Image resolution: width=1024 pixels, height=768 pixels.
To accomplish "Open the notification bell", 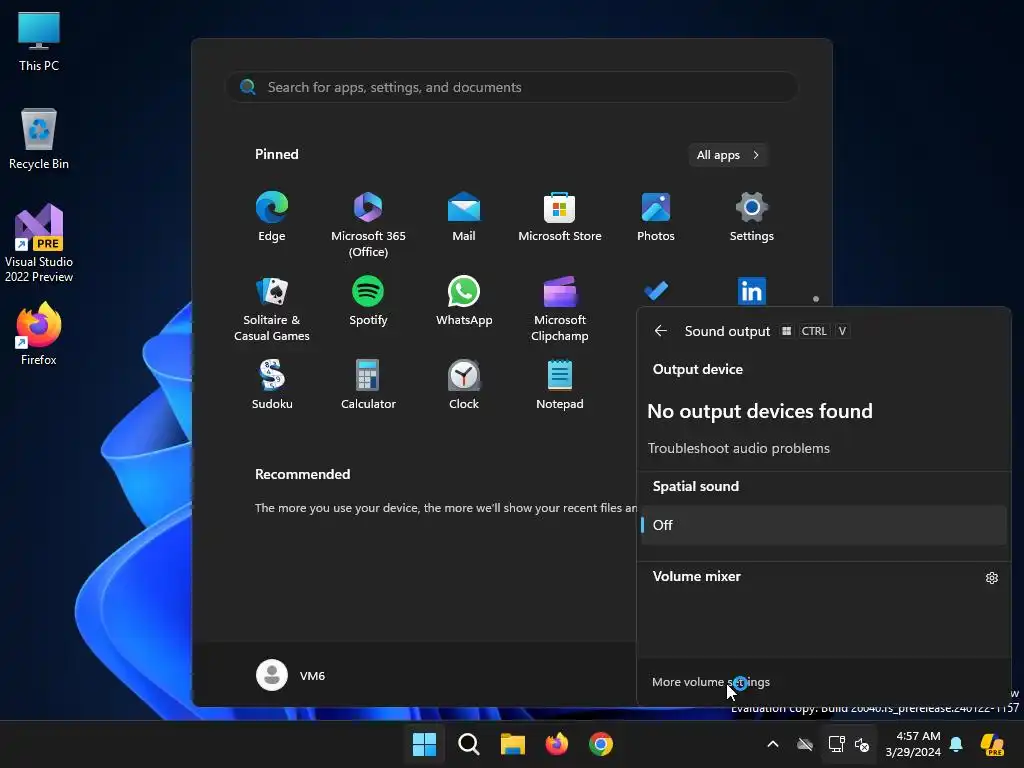I will [x=956, y=744].
